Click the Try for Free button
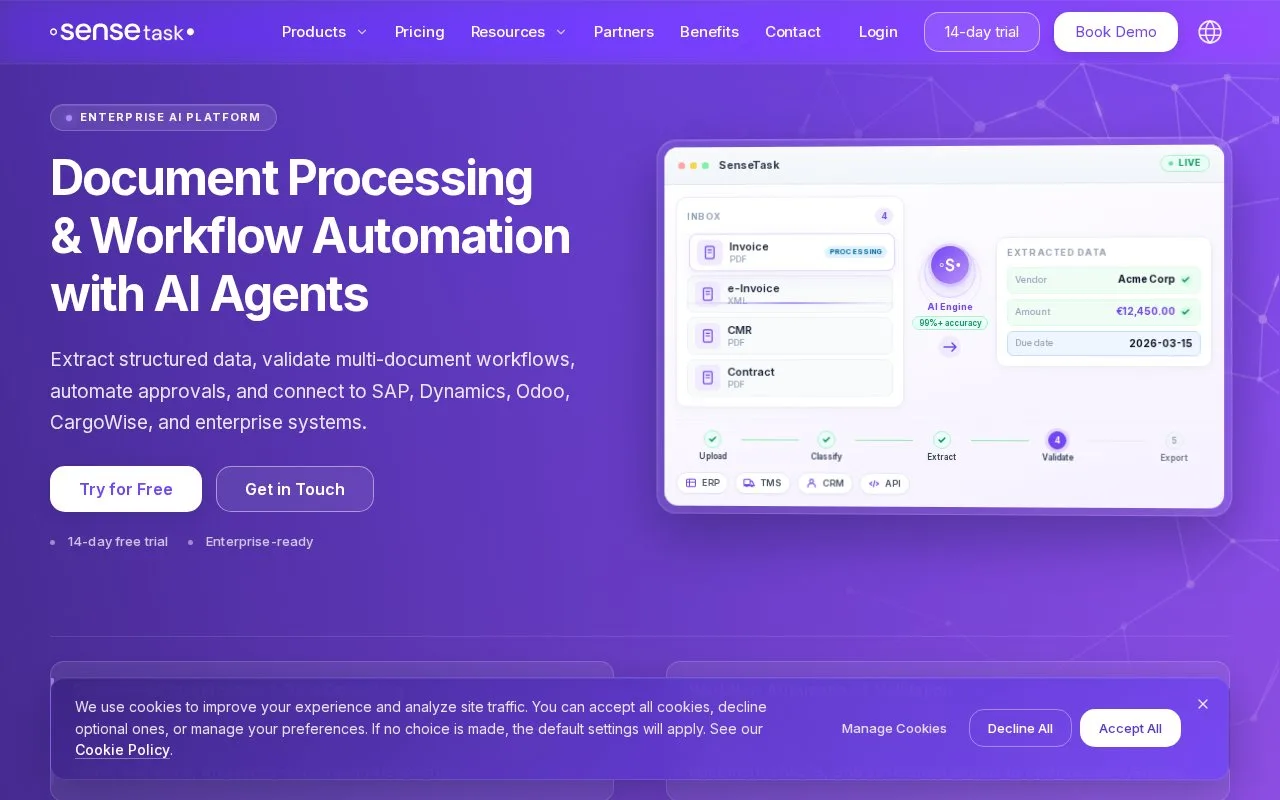 126,489
